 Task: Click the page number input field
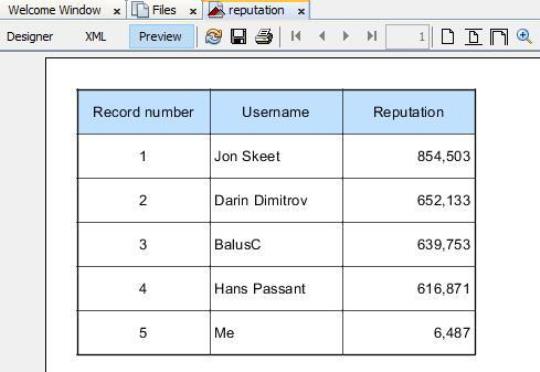(407, 37)
